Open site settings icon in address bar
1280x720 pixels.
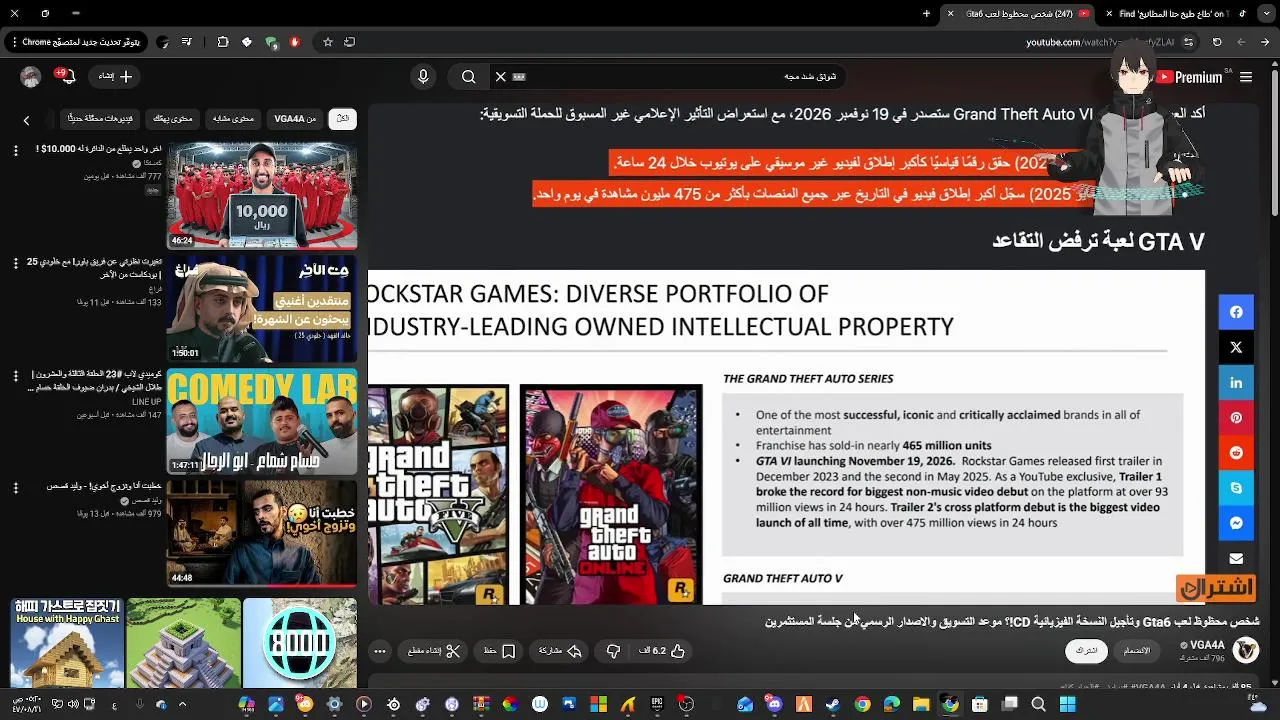coord(1188,42)
